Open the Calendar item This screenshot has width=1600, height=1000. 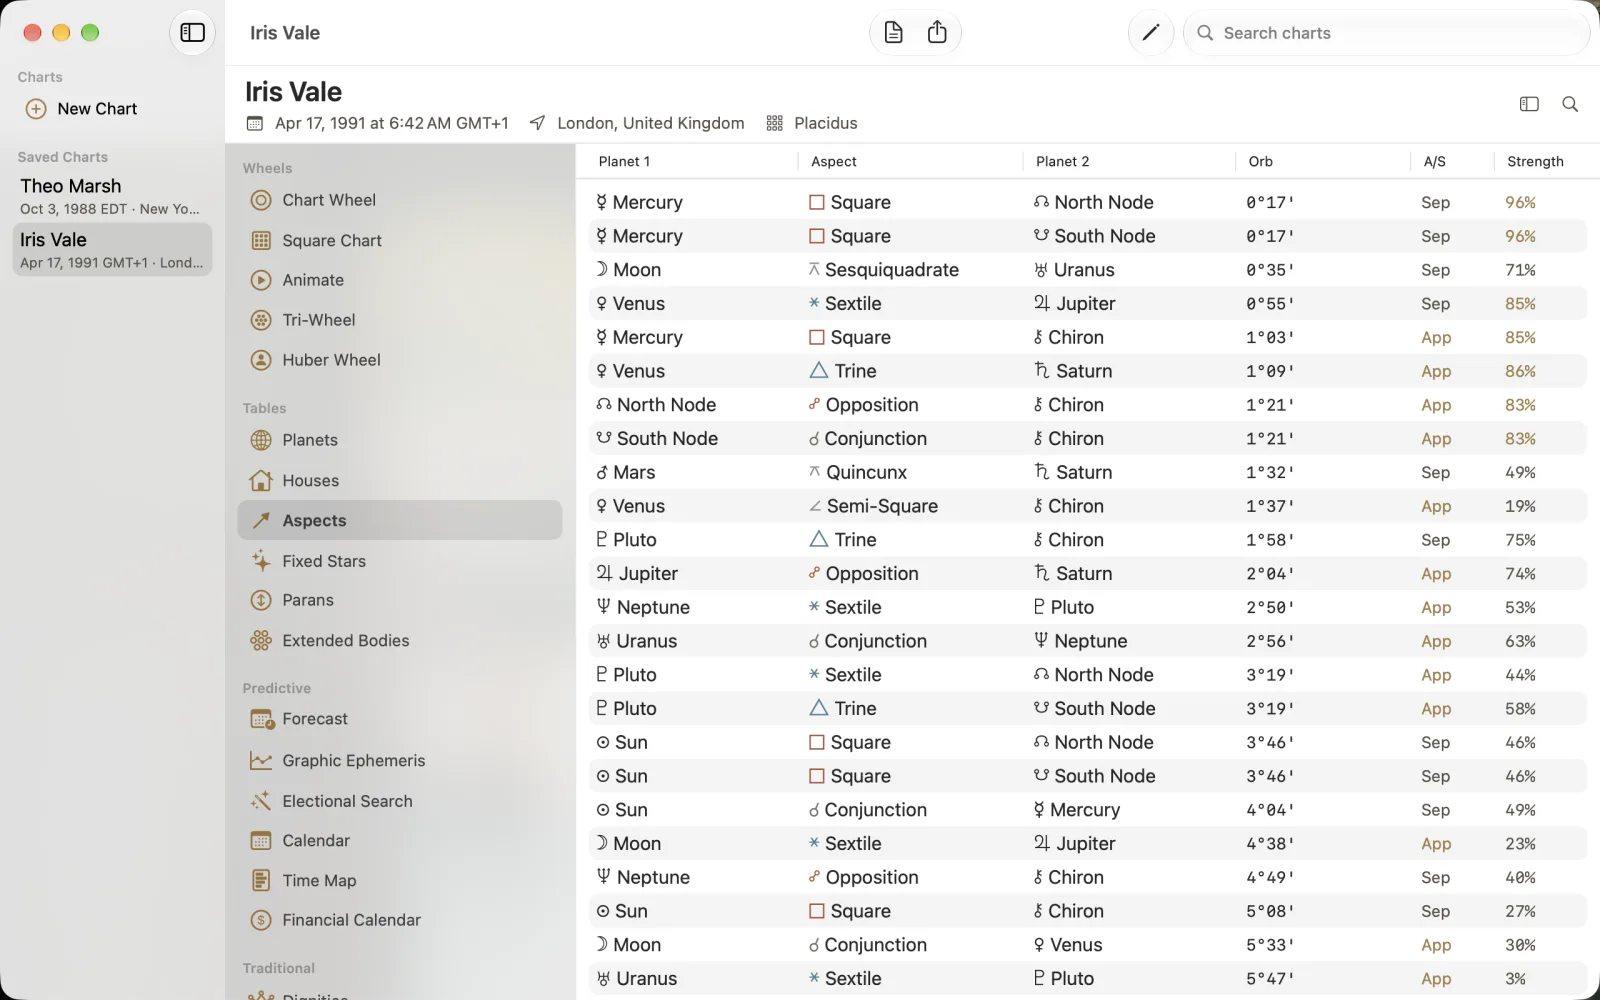400,841
